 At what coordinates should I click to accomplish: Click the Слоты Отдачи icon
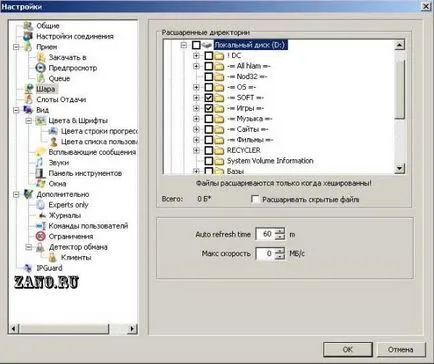29,99
